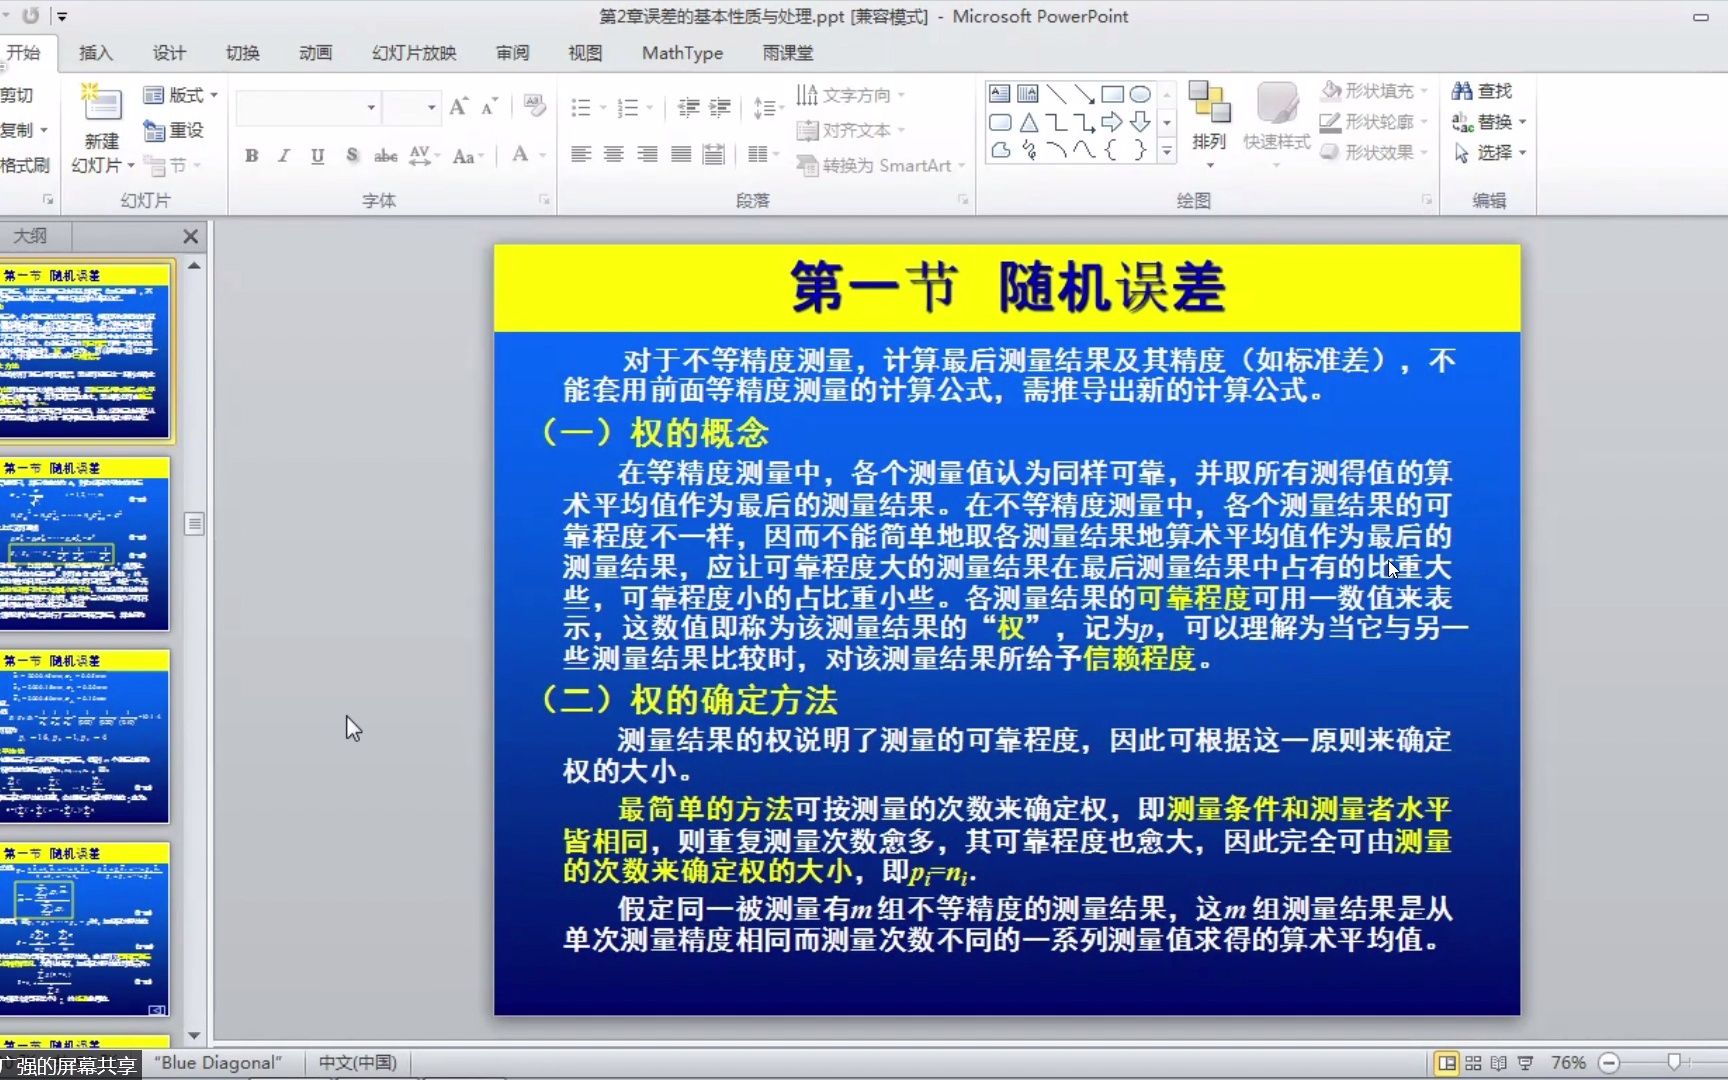The image size is (1728, 1080).
Task: Start slideshow from status bar icon
Action: tap(1525, 1063)
